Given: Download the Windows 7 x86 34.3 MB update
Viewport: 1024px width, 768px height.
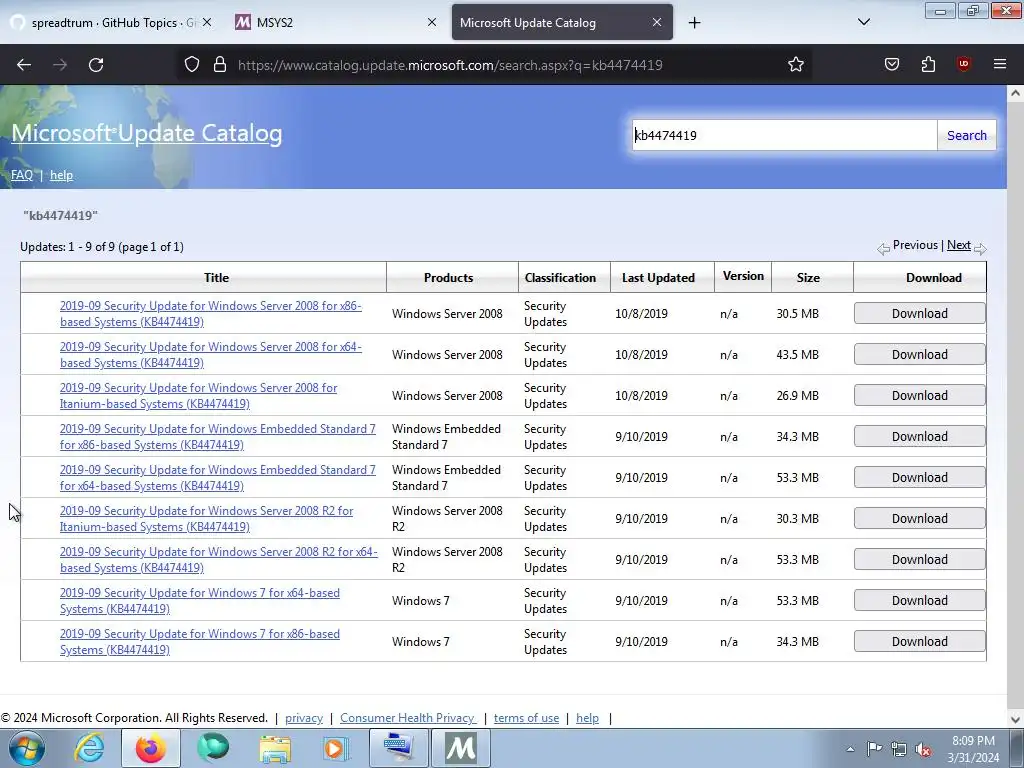Looking at the screenshot, I should coord(920,641).
